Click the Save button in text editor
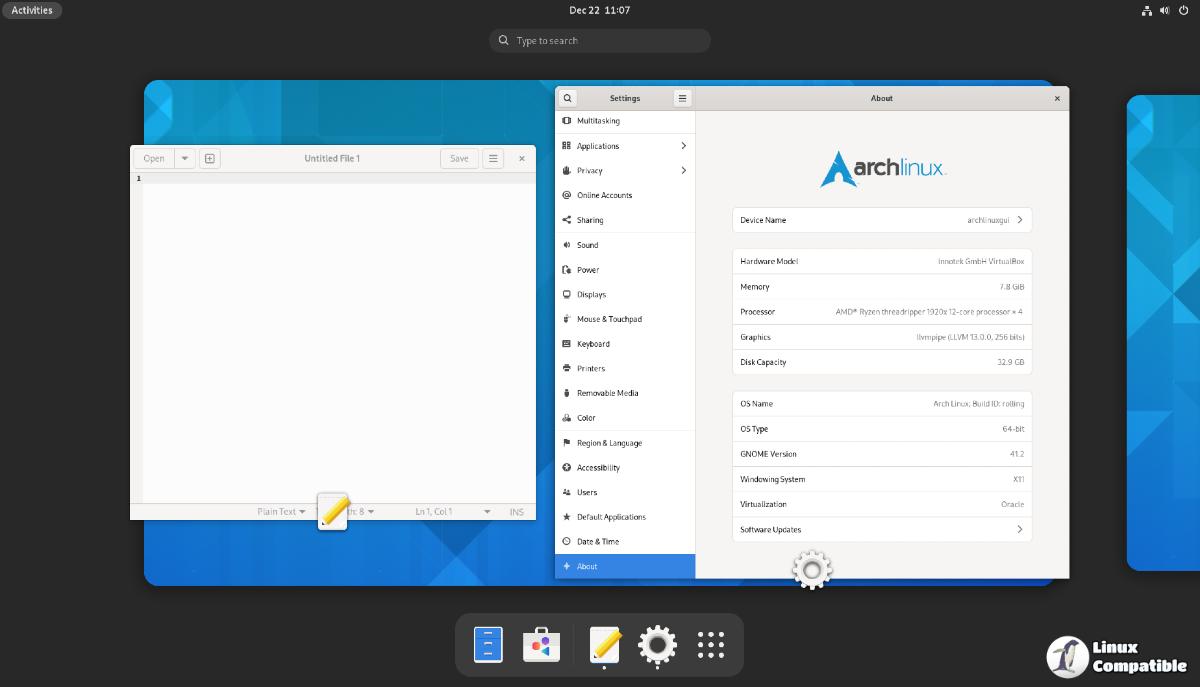The width and height of the screenshot is (1200, 687). coord(459,158)
